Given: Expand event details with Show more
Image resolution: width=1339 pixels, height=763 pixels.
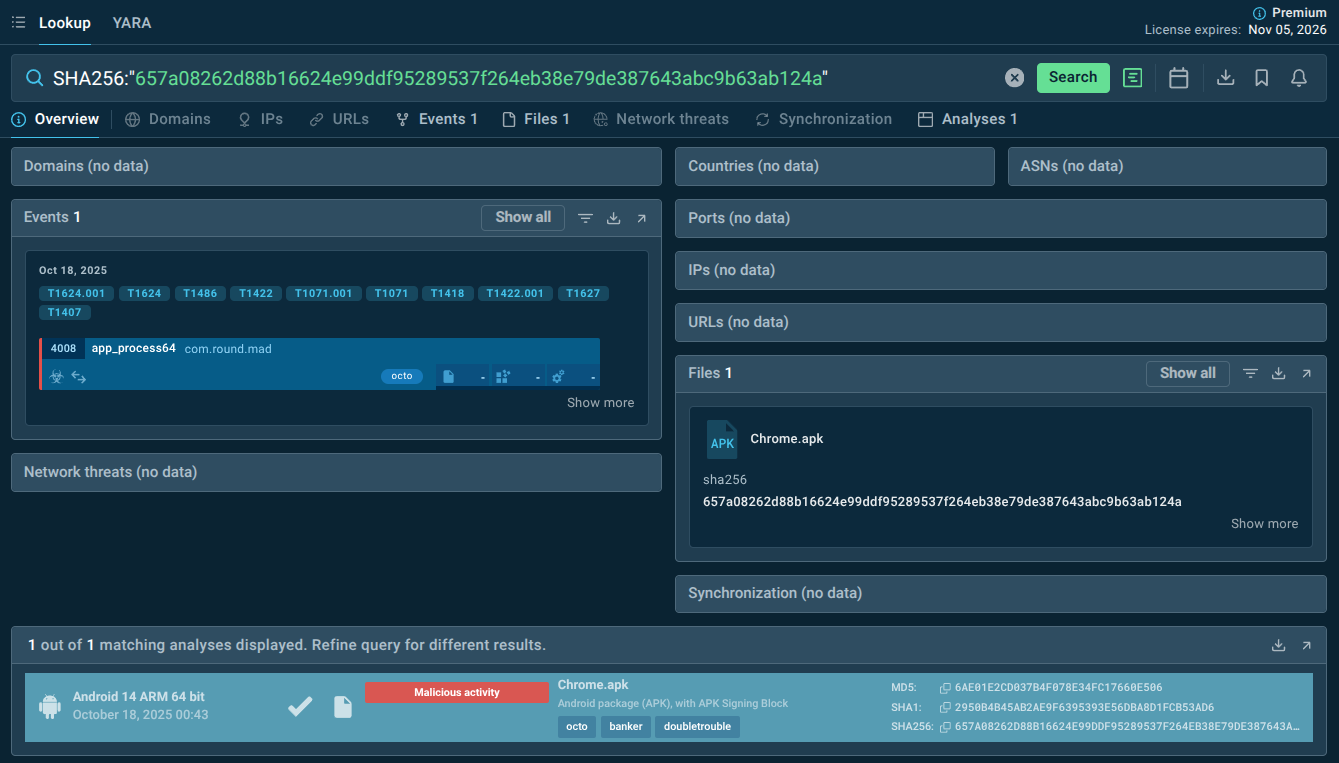Looking at the screenshot, I should point(600,402).
